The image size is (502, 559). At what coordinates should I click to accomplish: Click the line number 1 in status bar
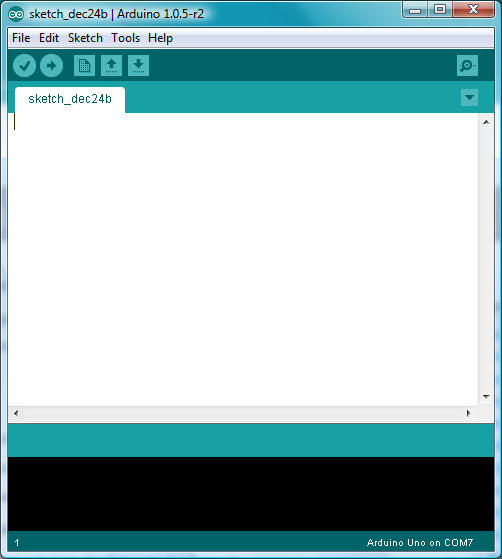tap(17, 543)
